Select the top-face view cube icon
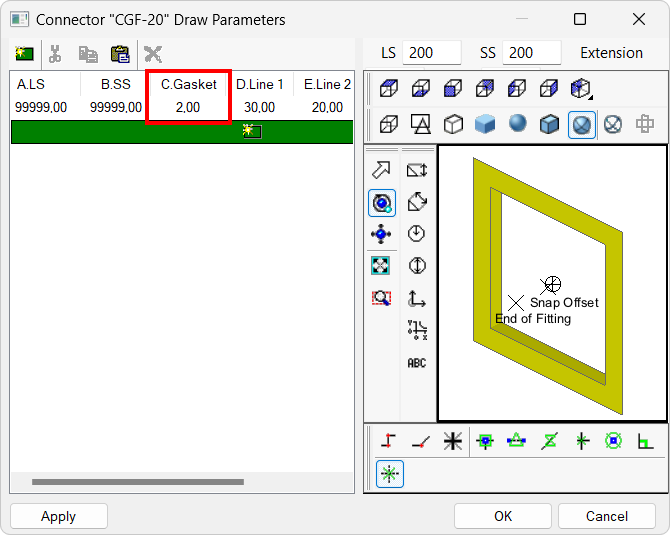This screenshot has width=670, height=535. (x=388, y=88)
